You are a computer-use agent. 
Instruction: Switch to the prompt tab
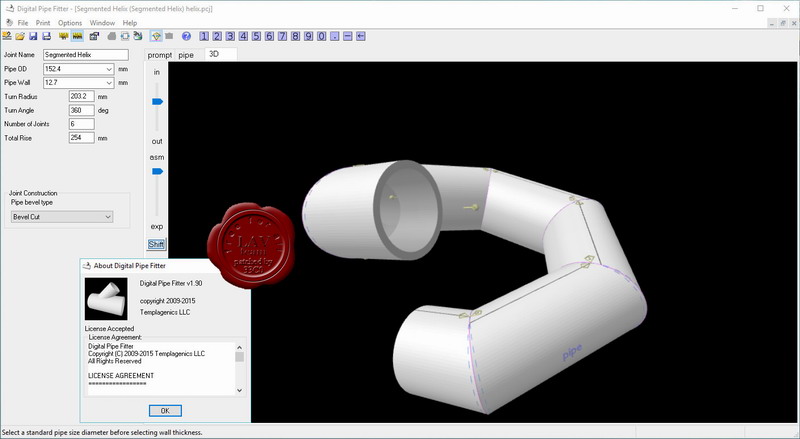pyautogui.click(x=160, y=55)
